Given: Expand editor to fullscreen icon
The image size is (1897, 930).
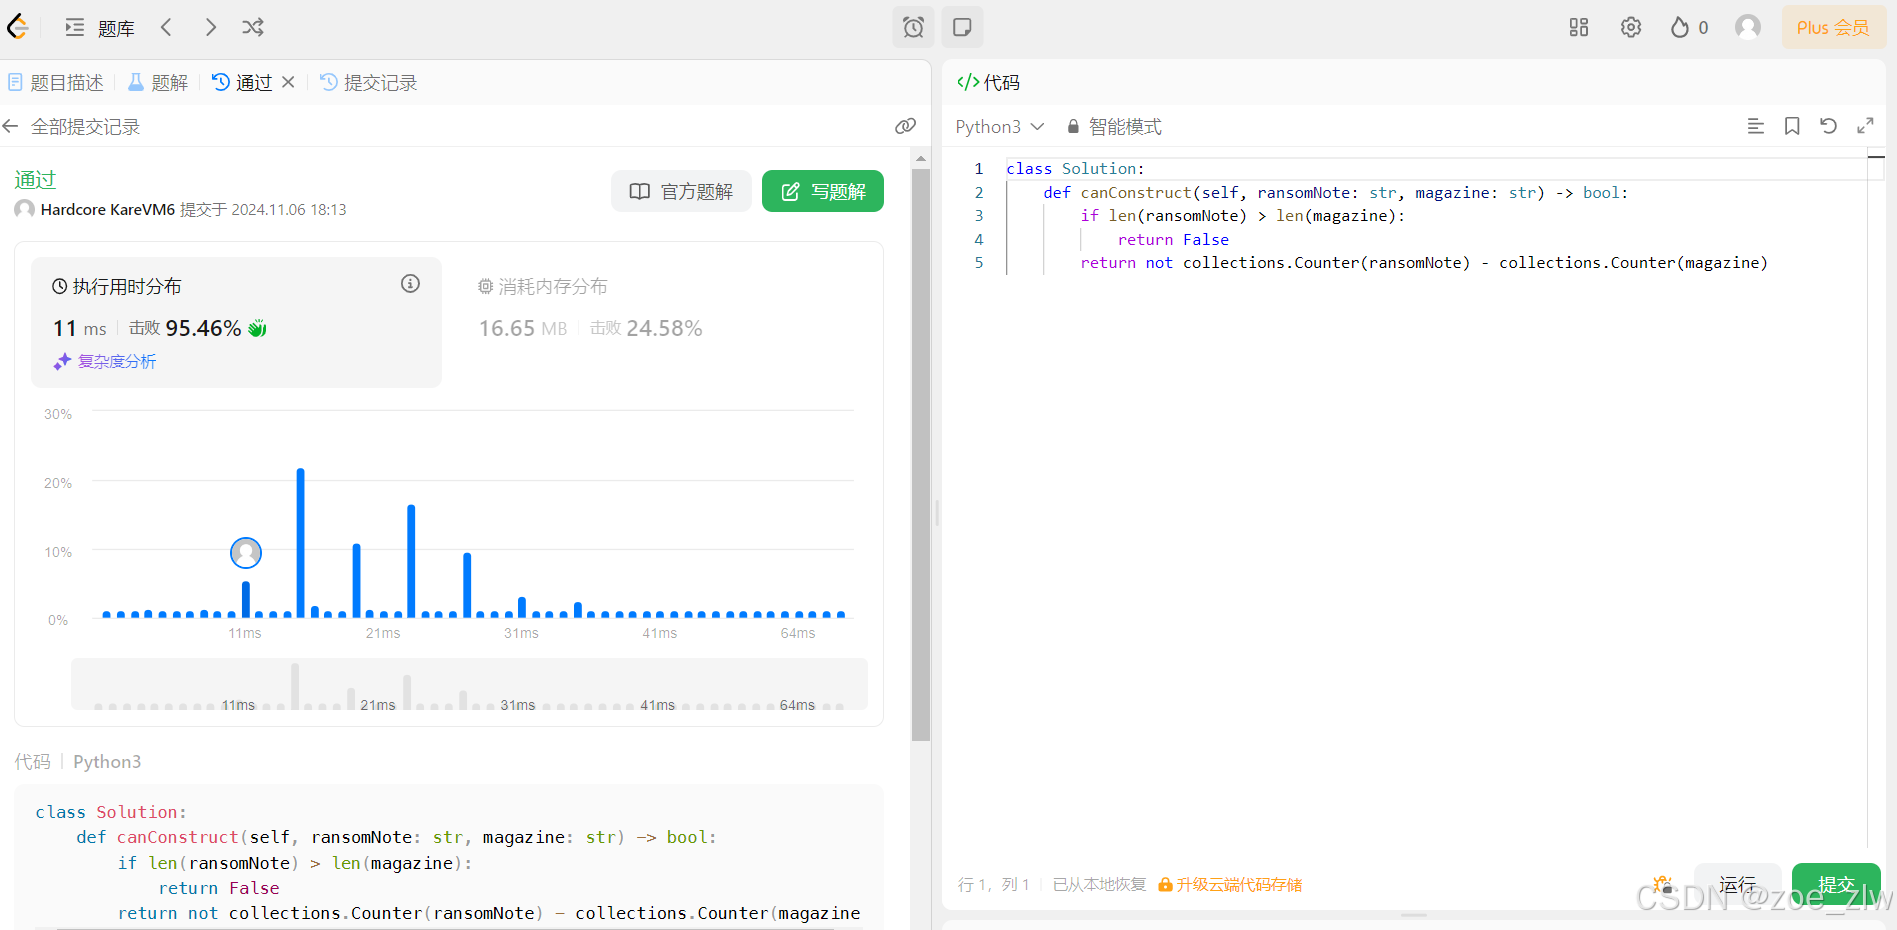Looking at the screenshot, I should pyautogui.click(x=1865, y=126).
